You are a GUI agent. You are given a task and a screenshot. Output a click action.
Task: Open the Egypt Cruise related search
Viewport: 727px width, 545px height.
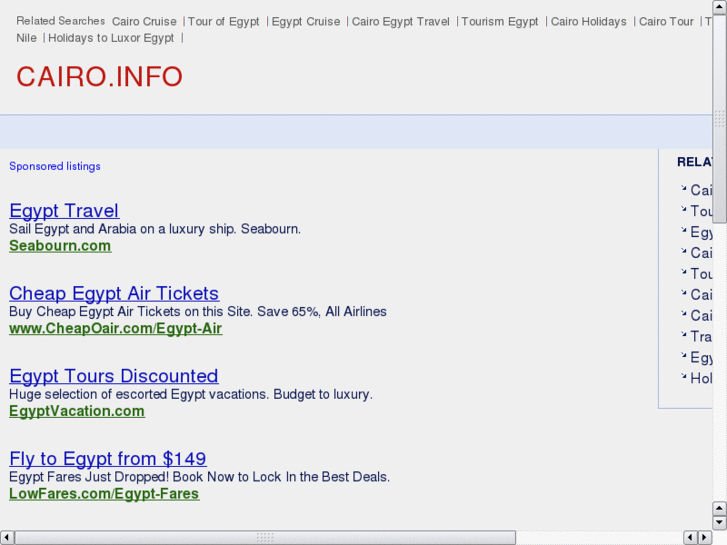point(306,22)
